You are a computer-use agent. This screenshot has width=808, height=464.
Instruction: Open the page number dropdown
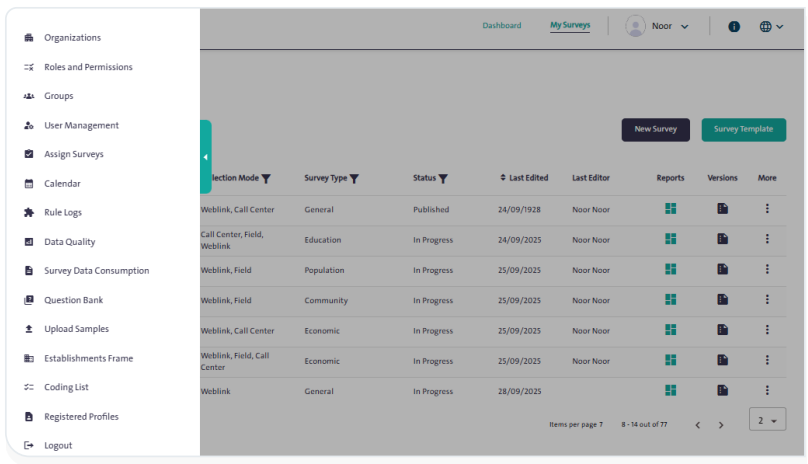[x=767, y=420]
